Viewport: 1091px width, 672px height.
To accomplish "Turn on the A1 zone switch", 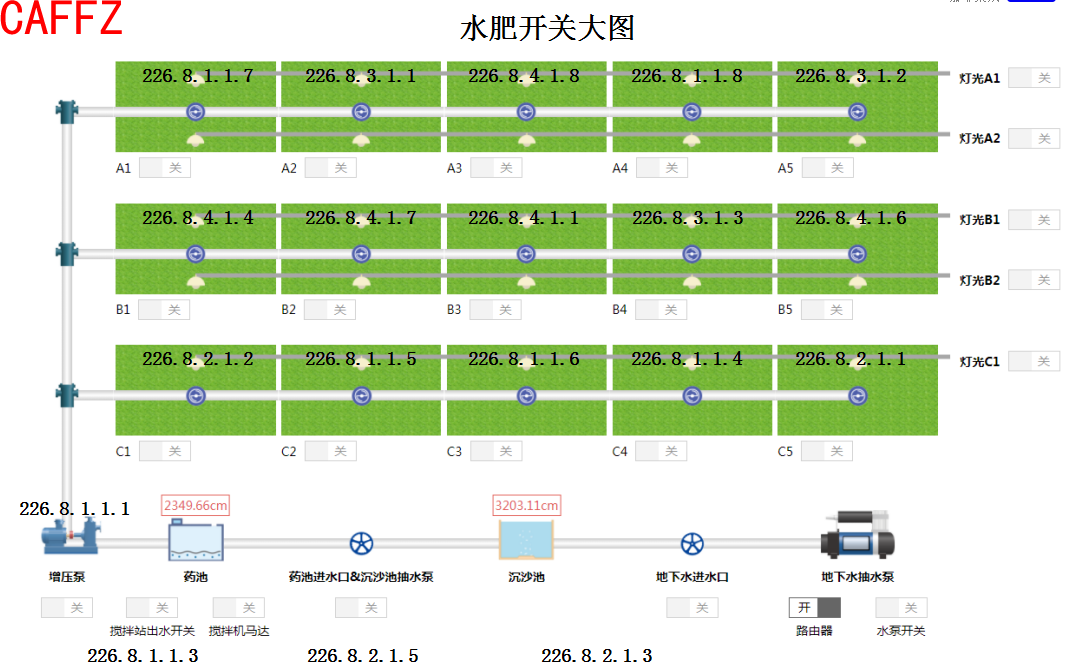I will point(163,167).
